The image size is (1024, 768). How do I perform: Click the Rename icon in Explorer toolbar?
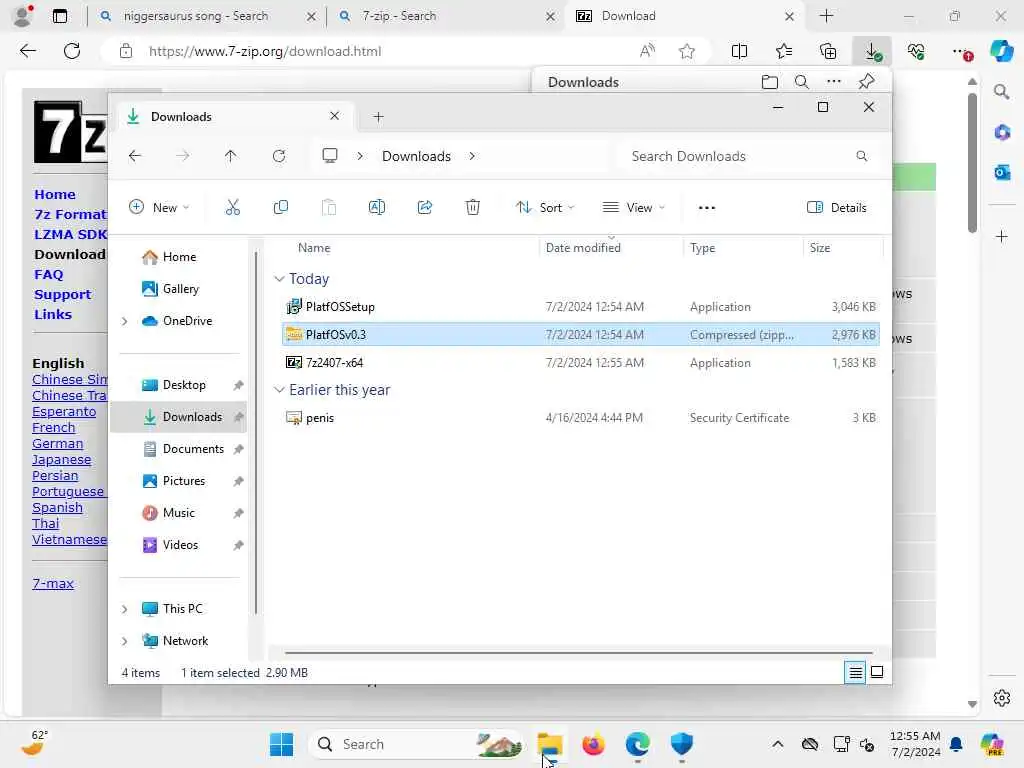[x=377, y=208]
